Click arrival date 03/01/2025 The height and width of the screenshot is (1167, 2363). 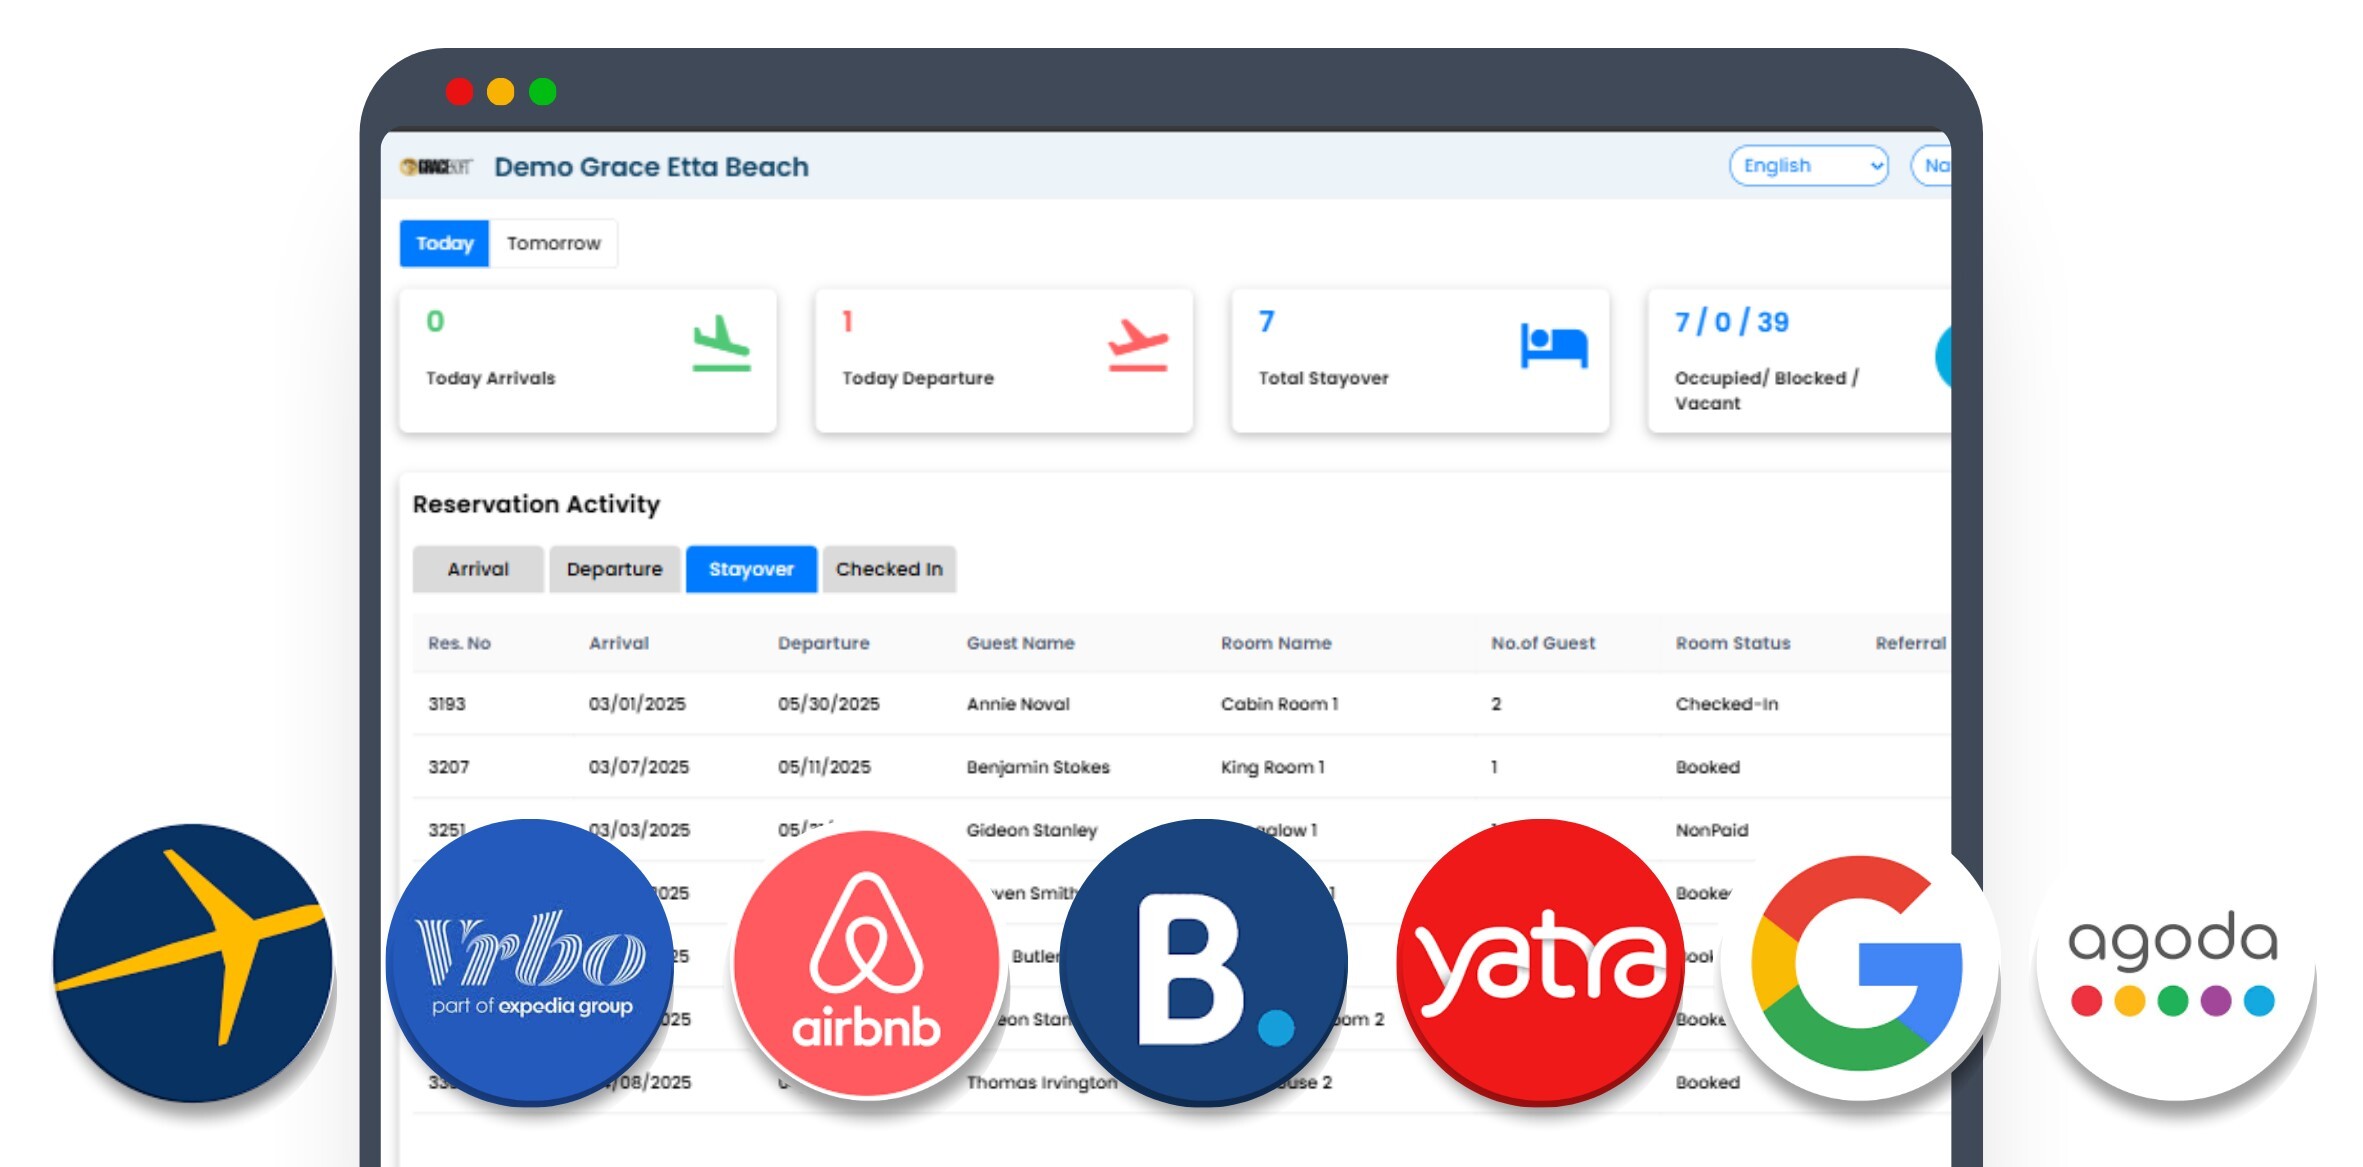click(637, 704)
